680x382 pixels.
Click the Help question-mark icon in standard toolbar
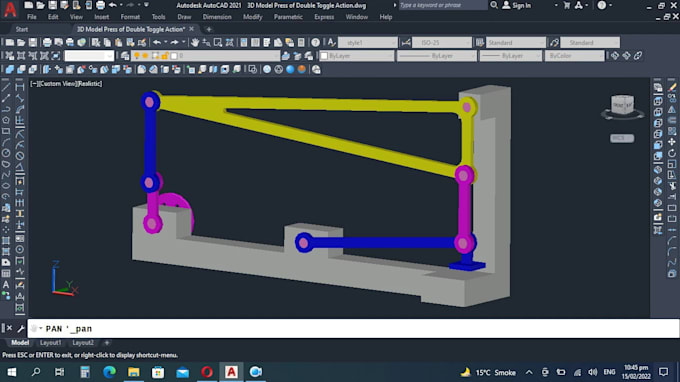tap(315, 42)
